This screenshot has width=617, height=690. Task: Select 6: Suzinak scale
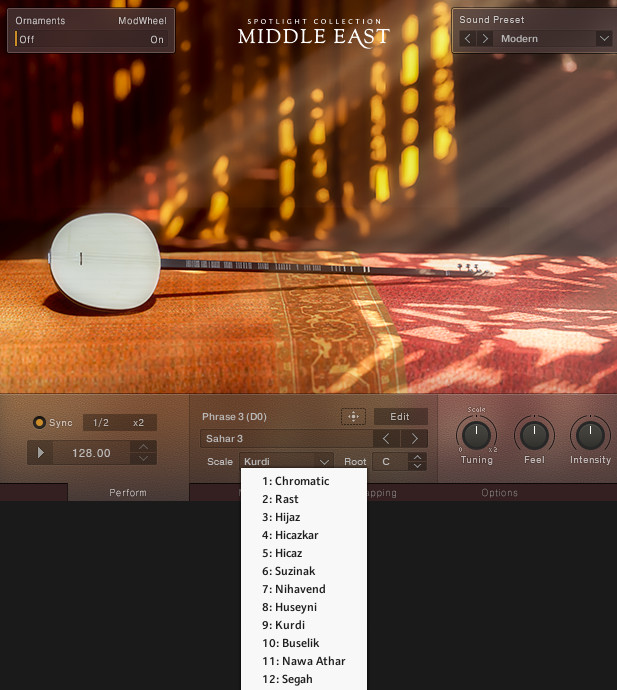tap(304, 571)
